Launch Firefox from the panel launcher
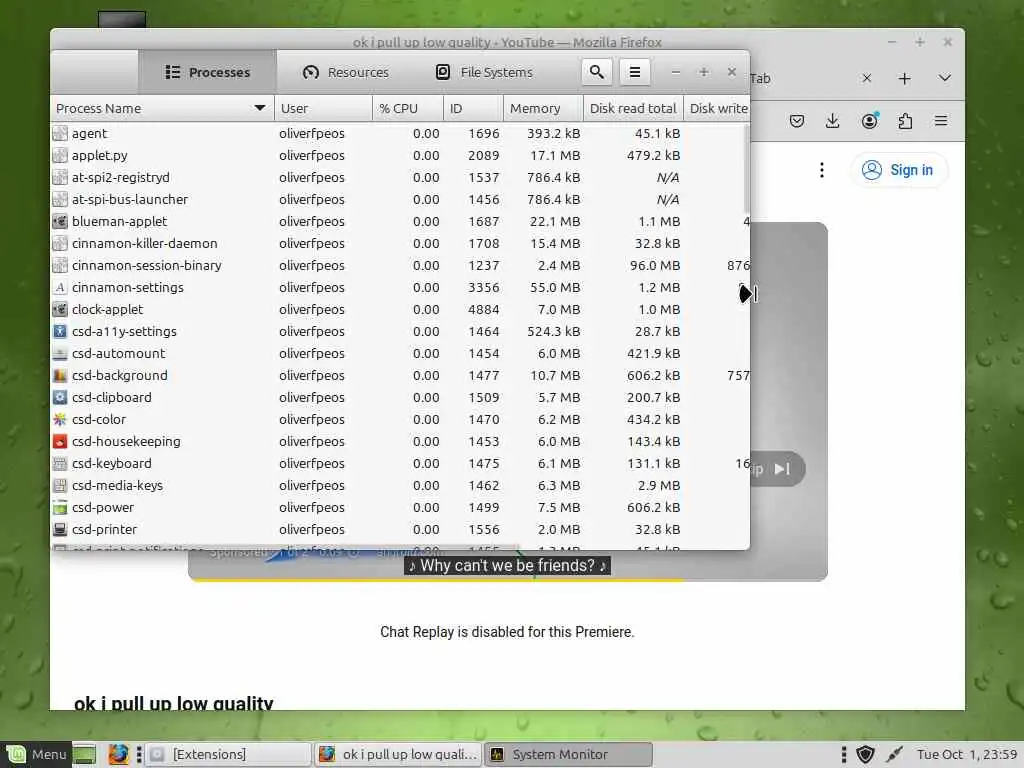The image size is (1024, 768). [x=118, y=754]
